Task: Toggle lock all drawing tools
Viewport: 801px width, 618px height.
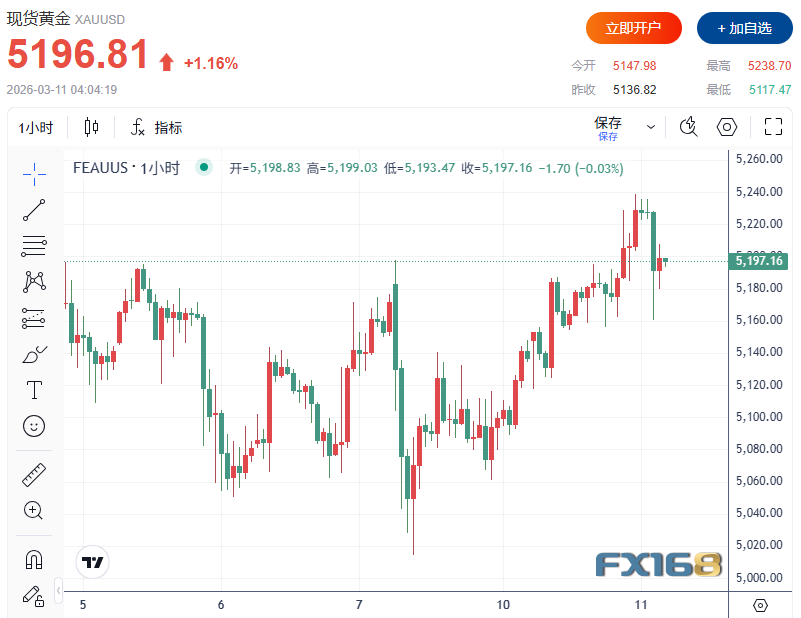Action: [x=34, y=595]
